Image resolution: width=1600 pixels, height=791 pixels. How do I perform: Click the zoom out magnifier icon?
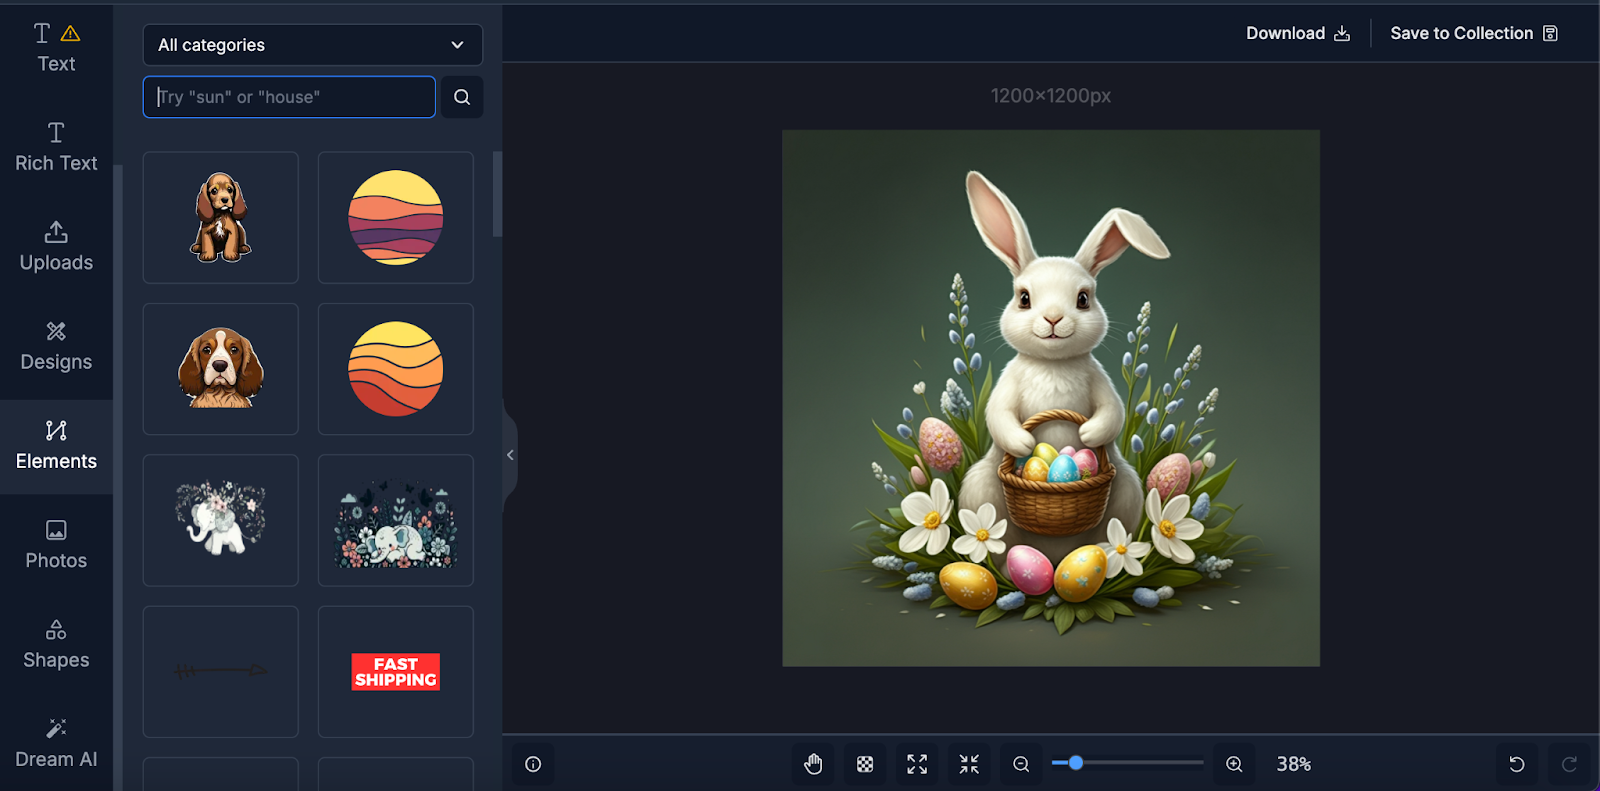1021,764
